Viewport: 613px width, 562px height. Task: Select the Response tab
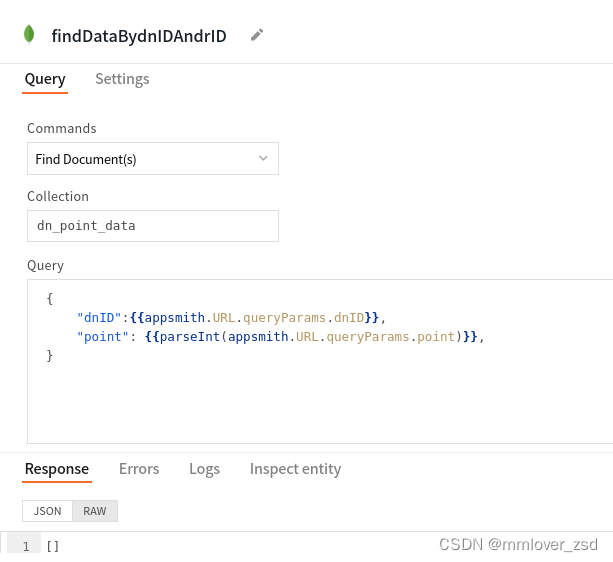click(57, 469)
